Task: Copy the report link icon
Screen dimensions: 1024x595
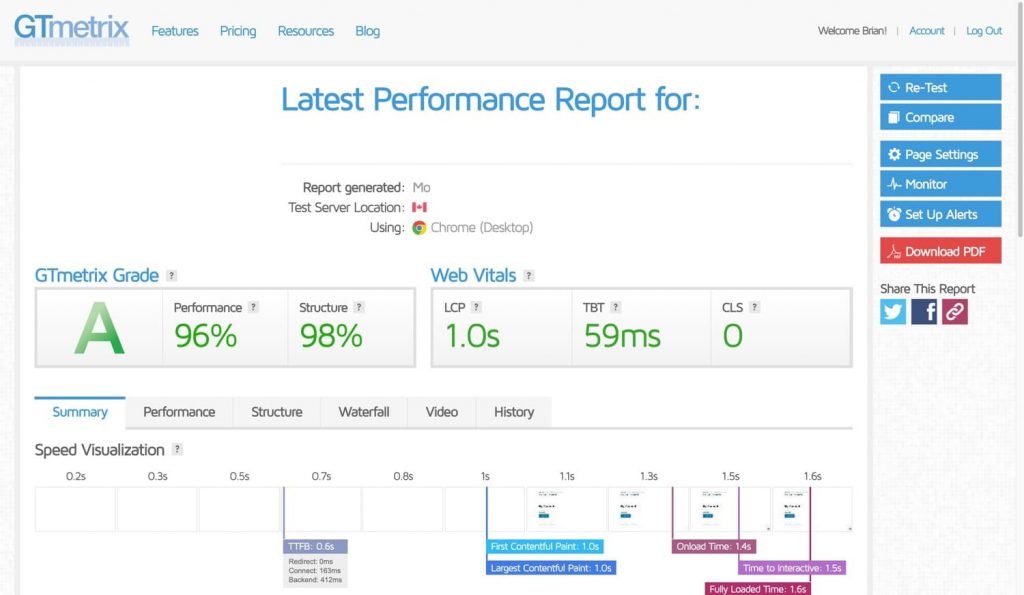Action: coord(955,312)
